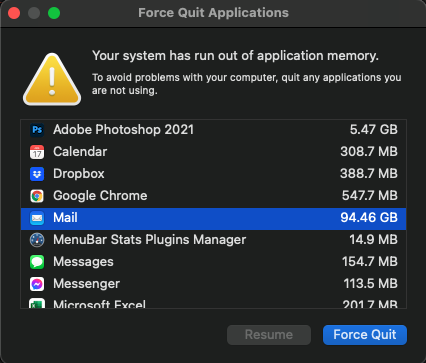Select the Google Chrome entry
Viewport: 426px width, 363px height.
pyautogui.click(x=213, y=196)
